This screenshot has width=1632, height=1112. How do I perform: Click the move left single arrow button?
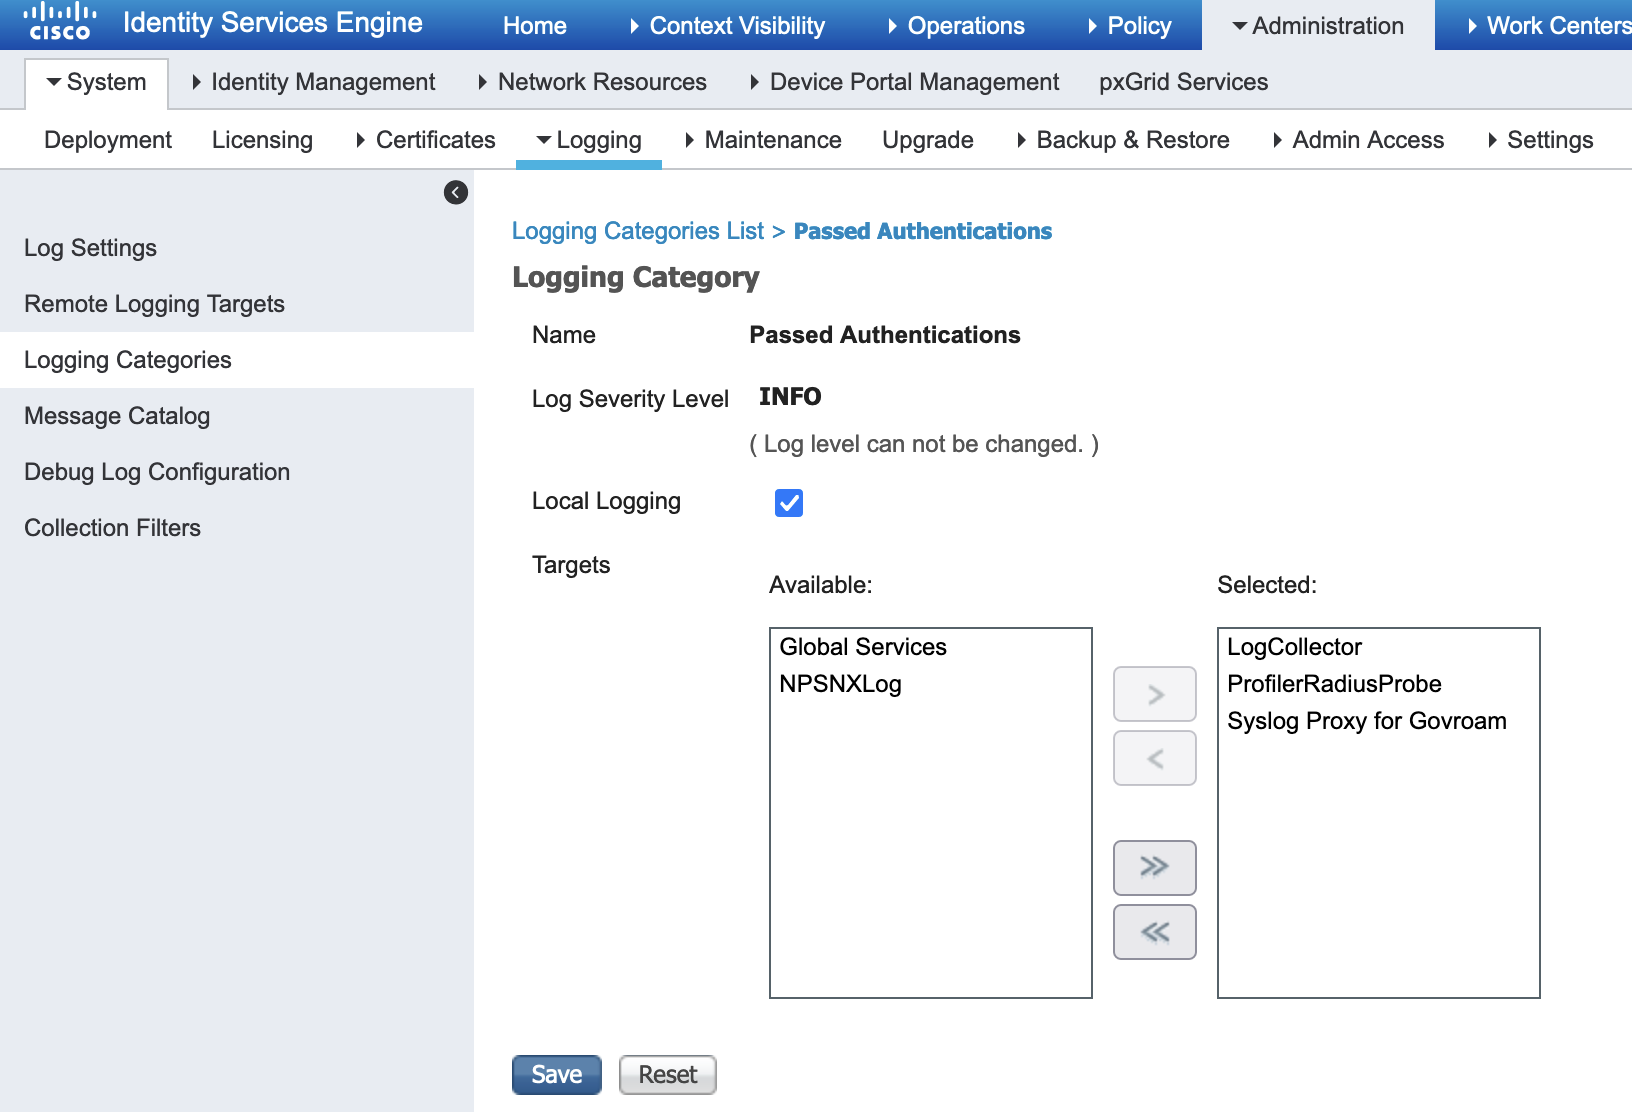[1154, 758]
